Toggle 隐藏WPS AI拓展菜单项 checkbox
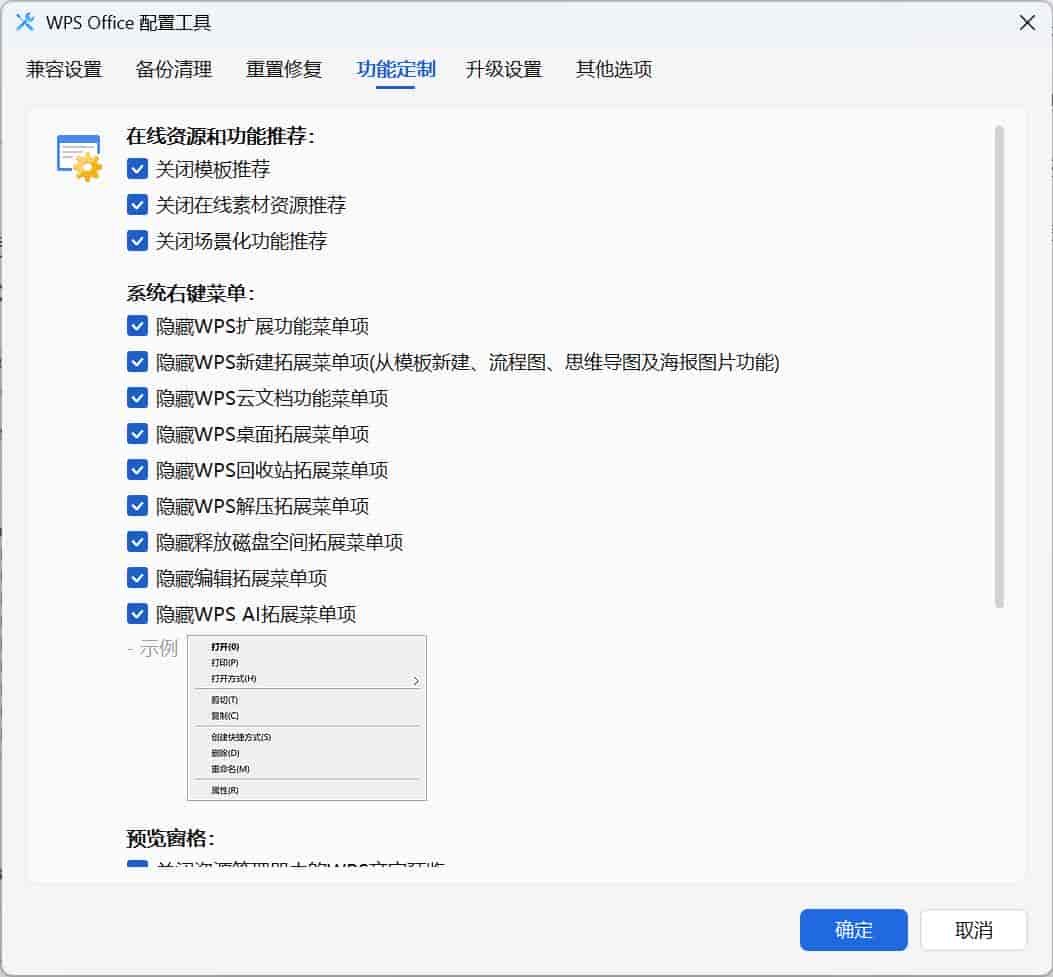This screenshot has height=977, width=1053. pos(137,614)
